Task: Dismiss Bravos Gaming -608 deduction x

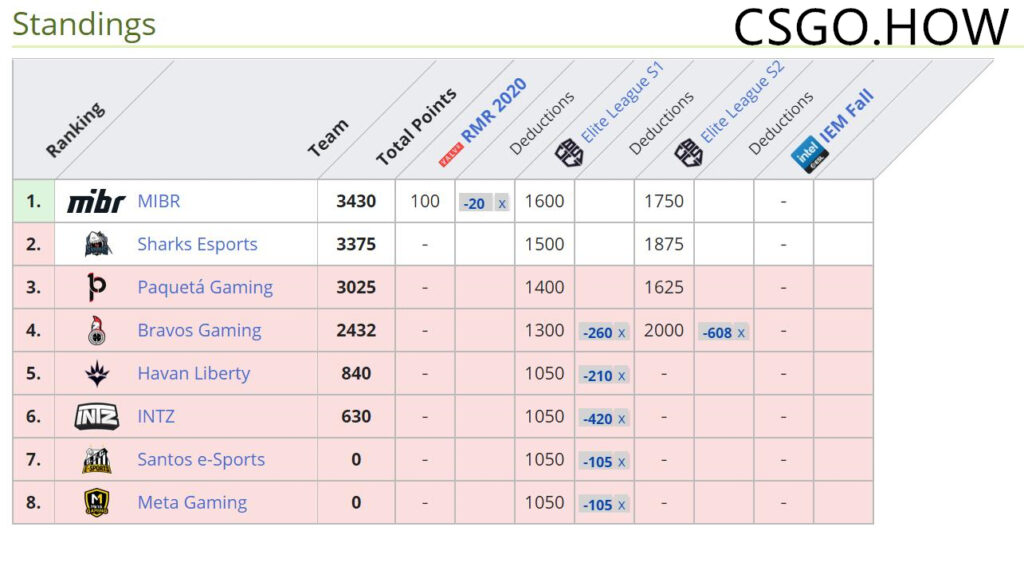Action: coord(741,333)
